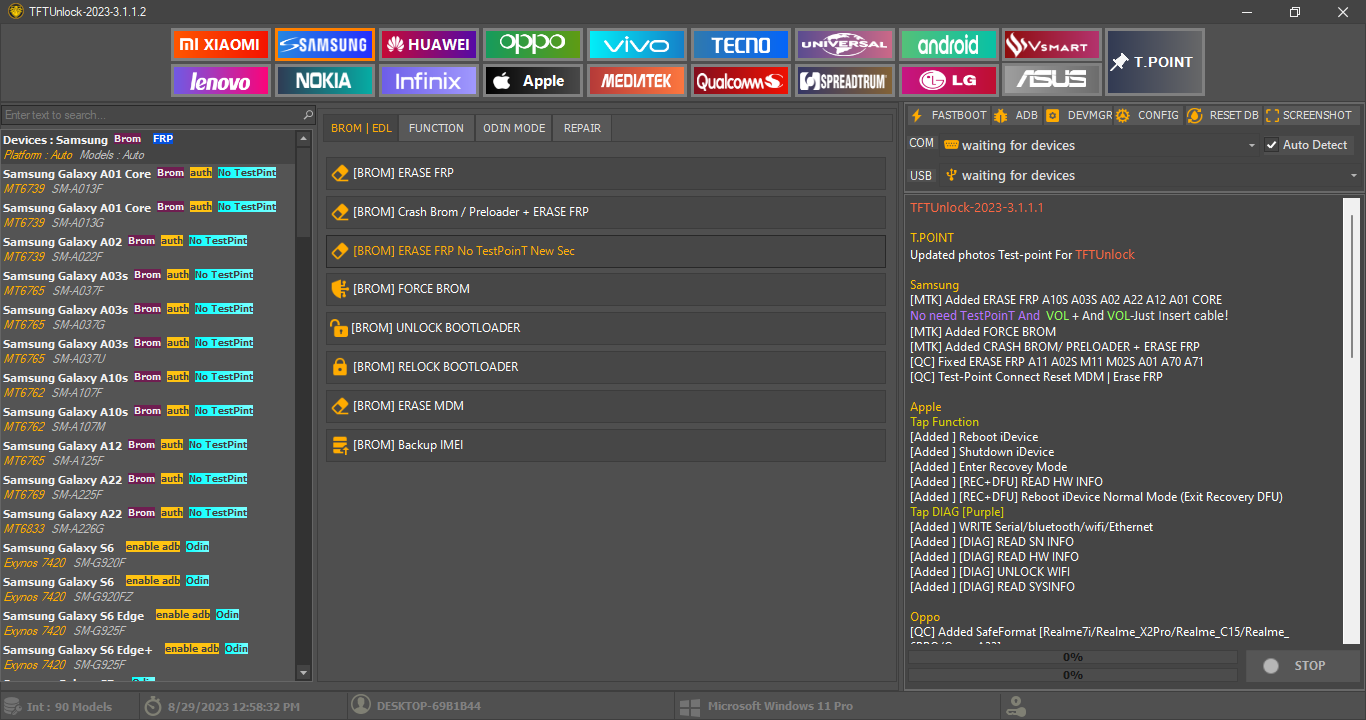Click the lower 0% progress bar

(x=1072, y=675)
